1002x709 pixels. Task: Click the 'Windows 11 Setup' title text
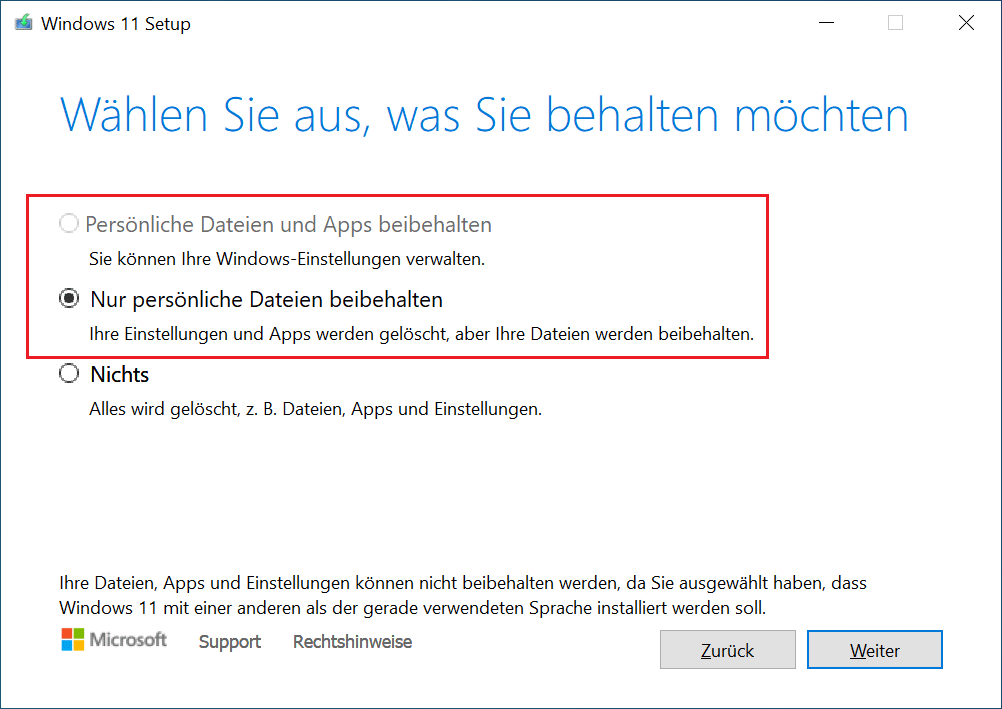pyautogui.click(x=116, y=24)
